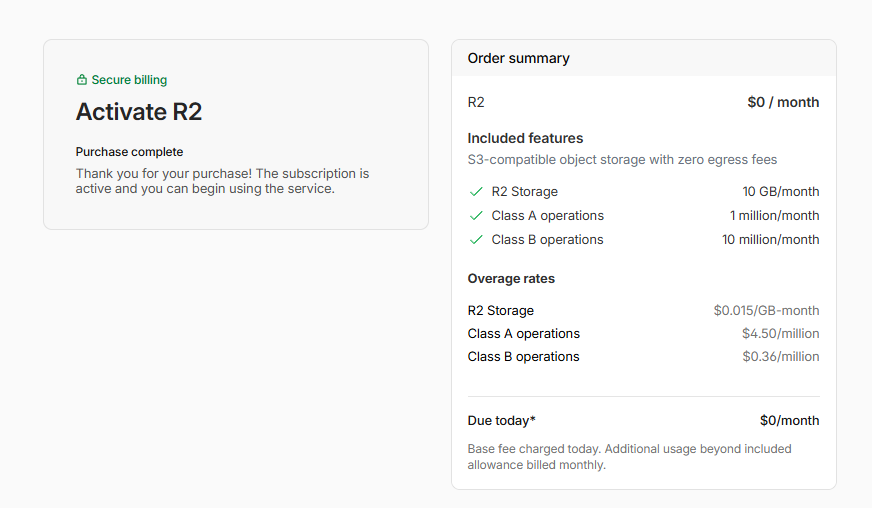Select 'Class A operations' in included features
This screenshot has height=508, width=872.
pyautogui.click(x=547, y=215)
